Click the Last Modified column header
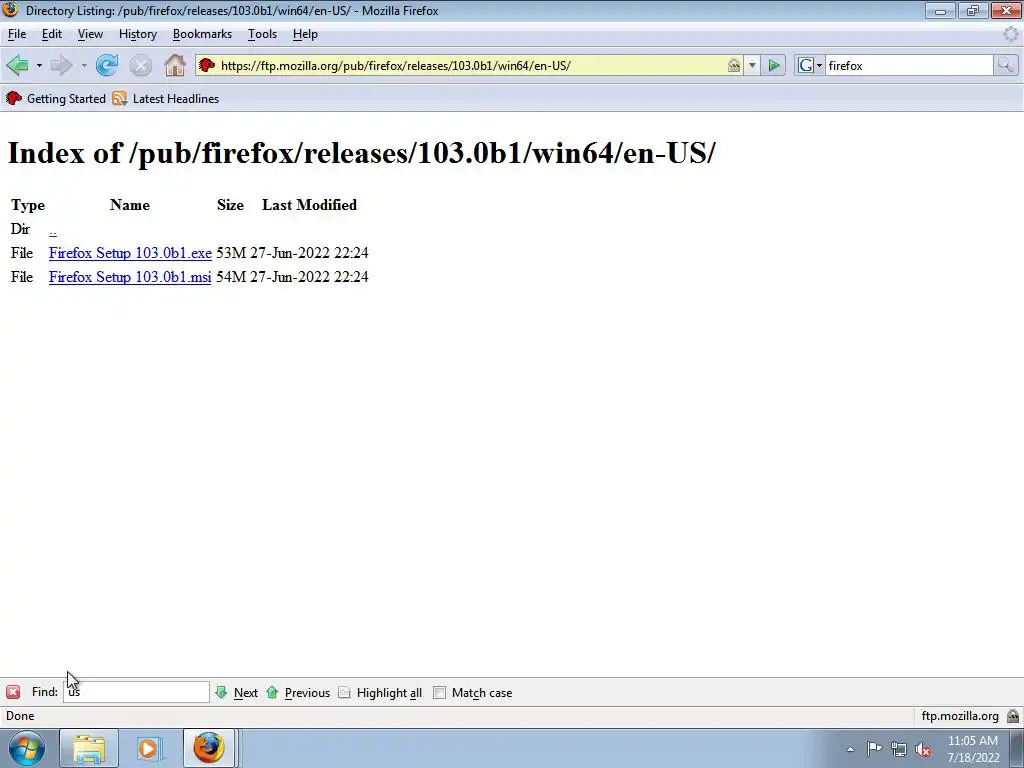 [x=310, y=205]
